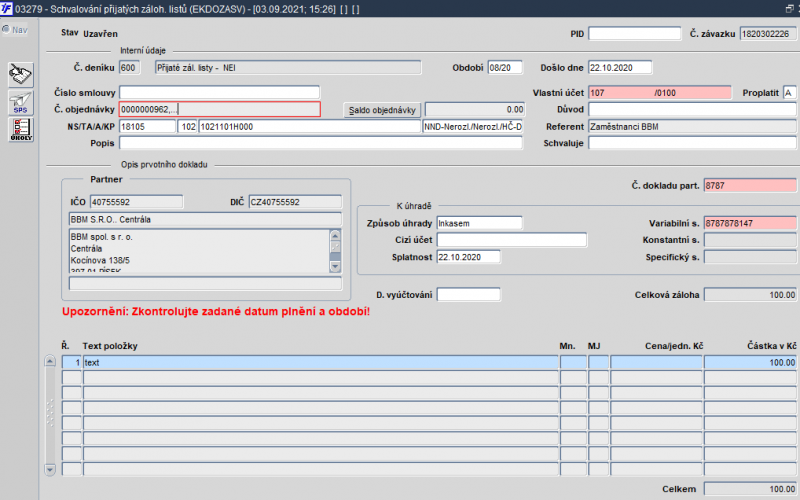Click the Mn. cell of row 1
800x500 pixels.
point(573,362)
